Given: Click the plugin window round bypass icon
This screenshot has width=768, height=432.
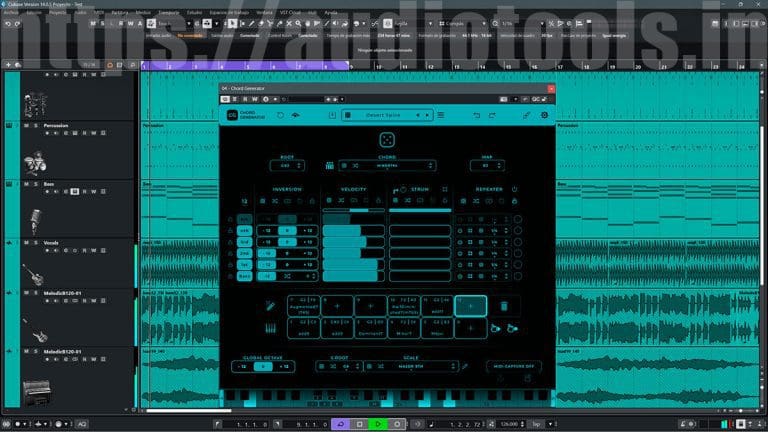Looking at the screenshot, I should click(266, 99).
